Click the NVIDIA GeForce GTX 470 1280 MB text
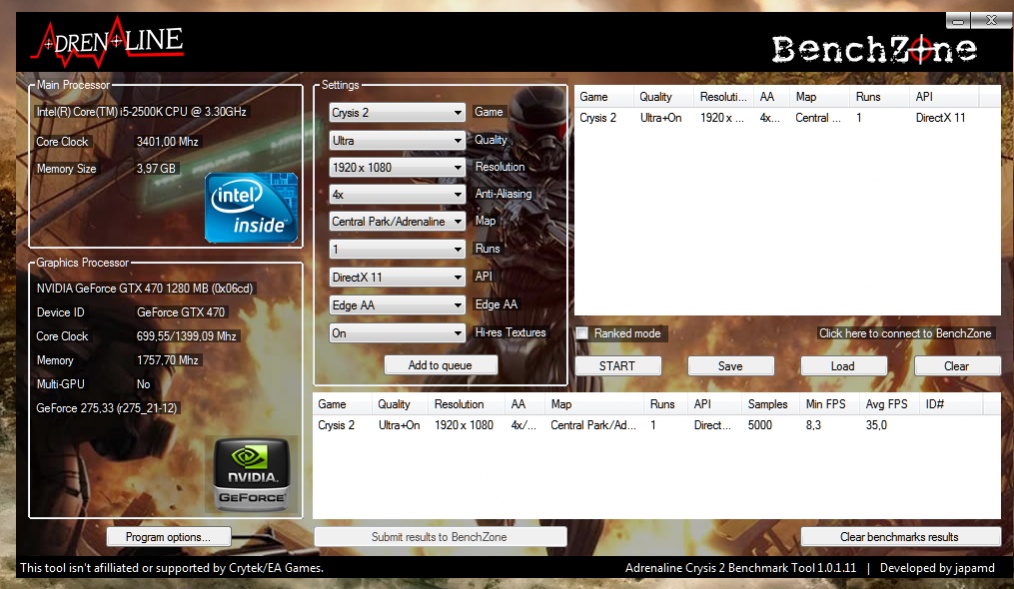This screenshot has width=1014, height=589. click(x=145, y=288)
